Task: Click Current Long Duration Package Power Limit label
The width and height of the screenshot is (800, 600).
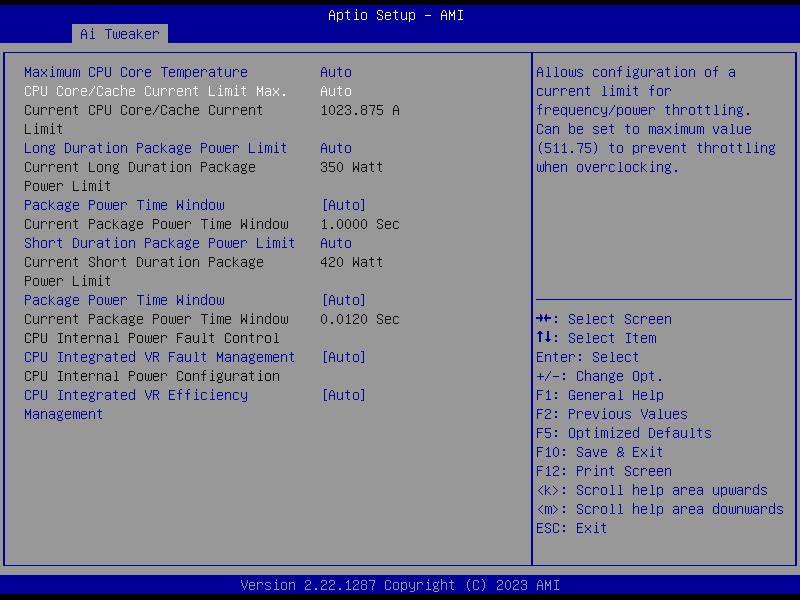Action: pos(140,177)
